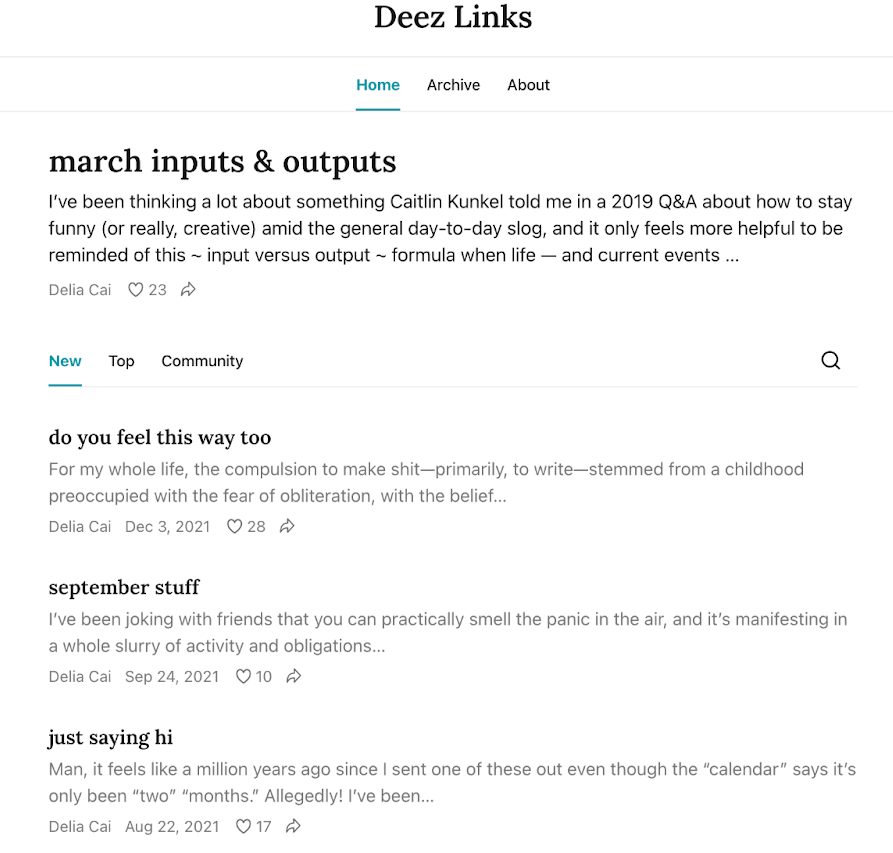Switch to the Community tab

coord(202,361)
